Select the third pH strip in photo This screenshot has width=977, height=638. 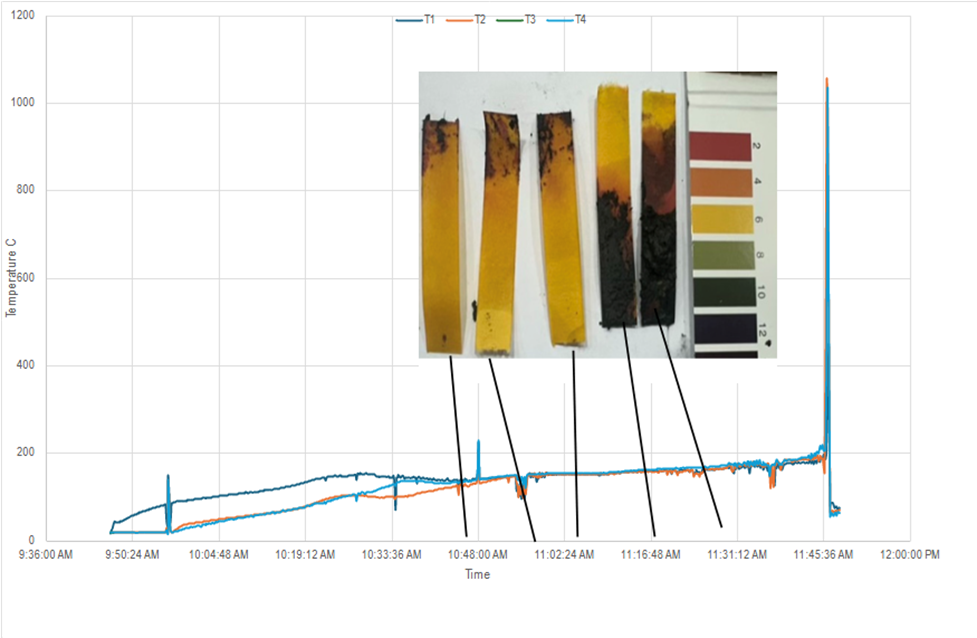(561, 229)
